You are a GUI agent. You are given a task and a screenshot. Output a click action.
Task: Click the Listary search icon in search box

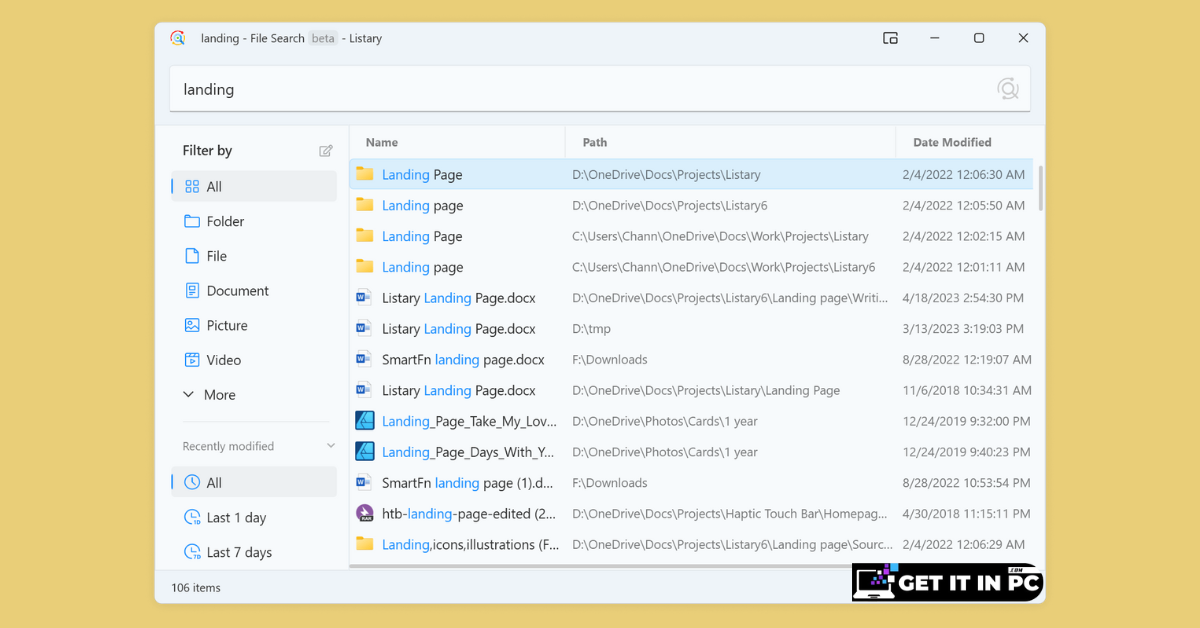coord(1007,89)
